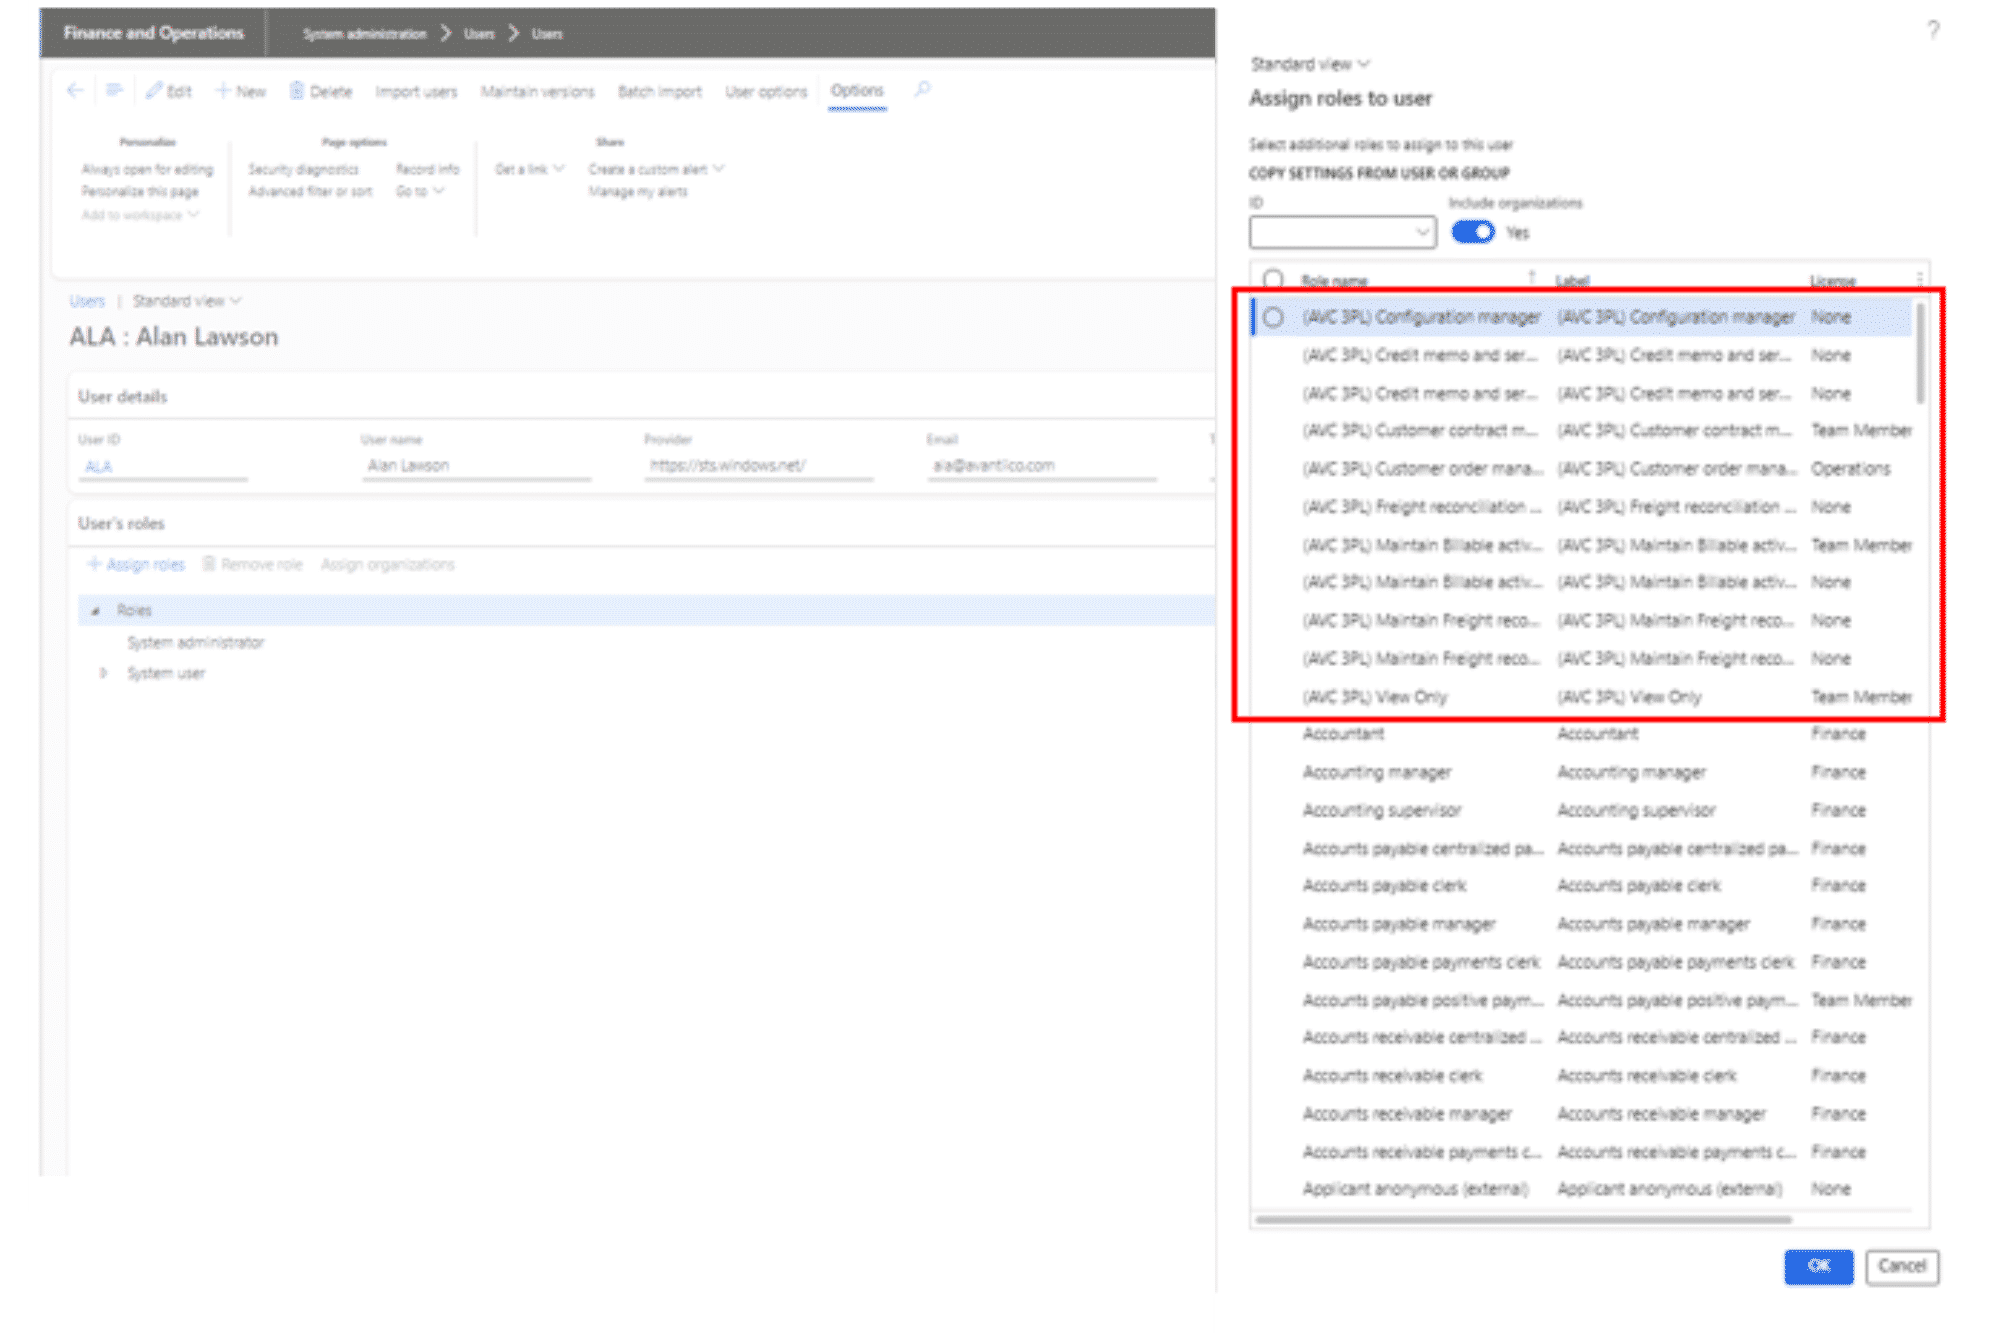Select Accounting manager role row

pos(1582,772)
